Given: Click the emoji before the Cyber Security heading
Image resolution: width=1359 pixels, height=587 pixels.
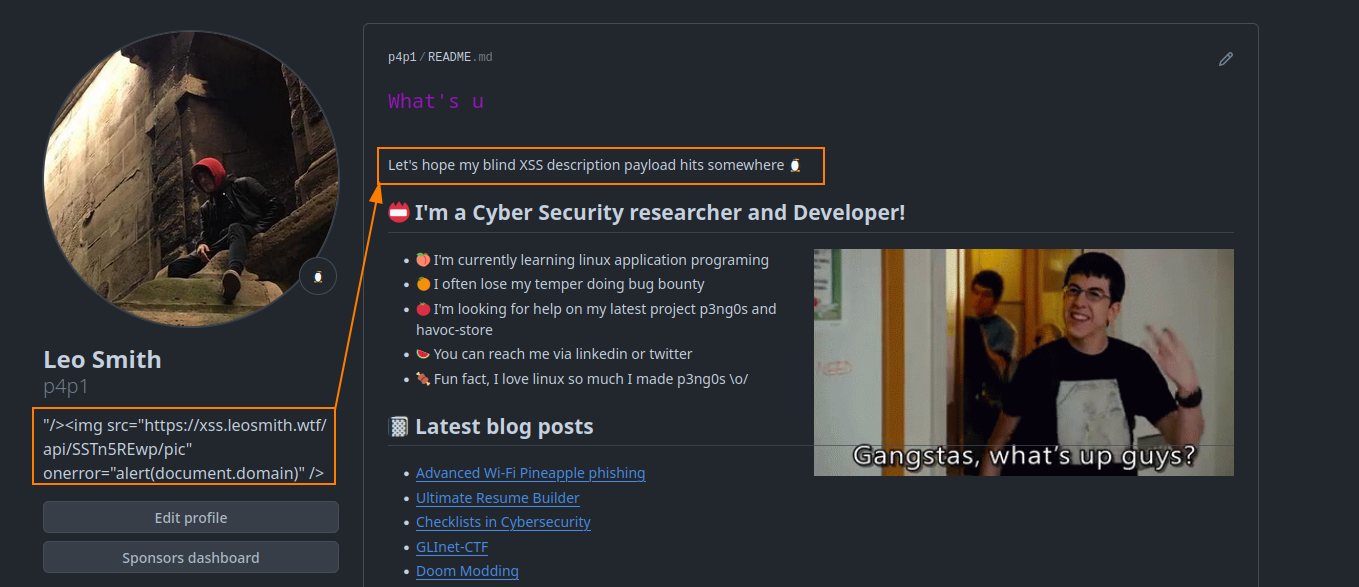Looking at the screenshot, I should [x=399, y=213].
